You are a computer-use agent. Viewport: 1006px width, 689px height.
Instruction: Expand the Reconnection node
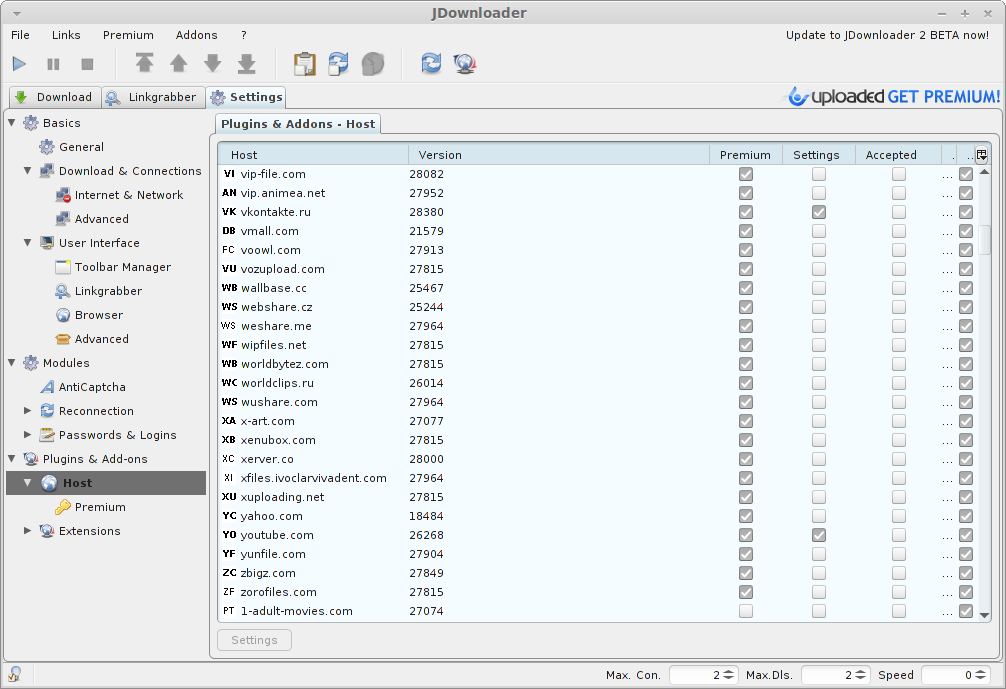point(28,410)
